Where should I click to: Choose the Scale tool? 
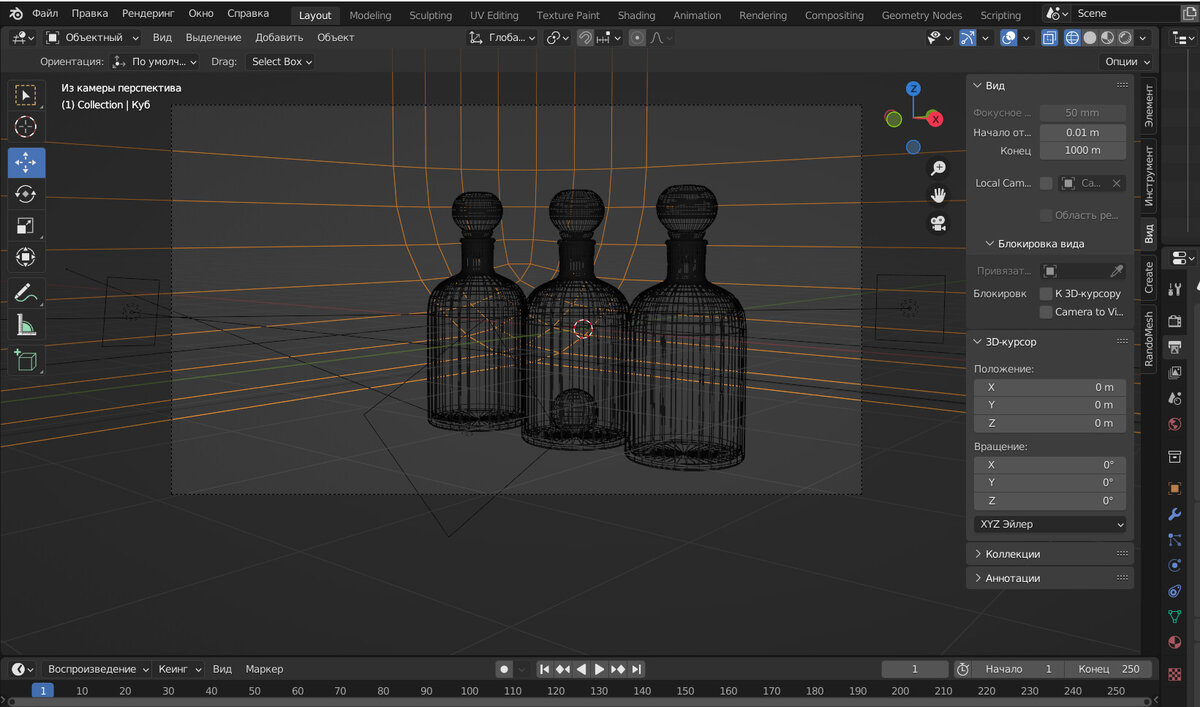click(26, 226)
